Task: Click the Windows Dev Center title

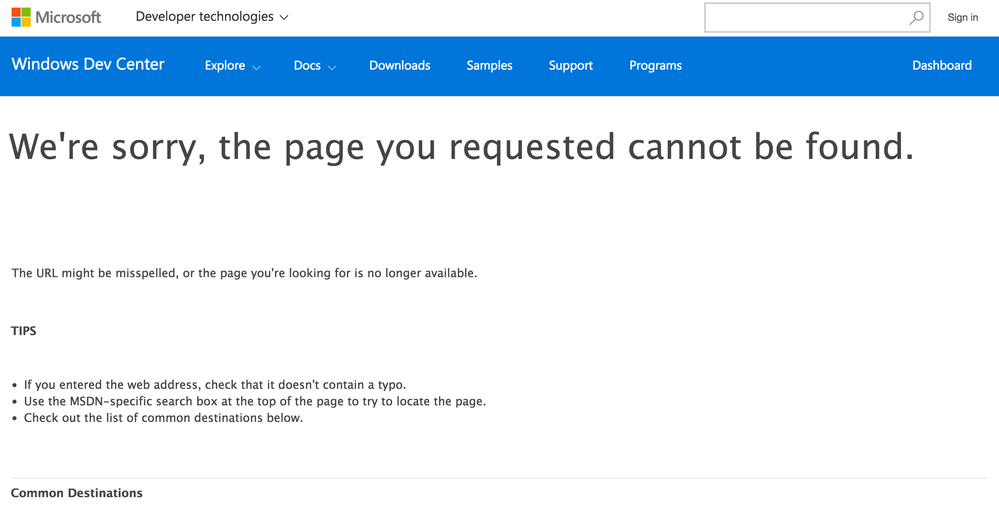Action: (88, 64)
